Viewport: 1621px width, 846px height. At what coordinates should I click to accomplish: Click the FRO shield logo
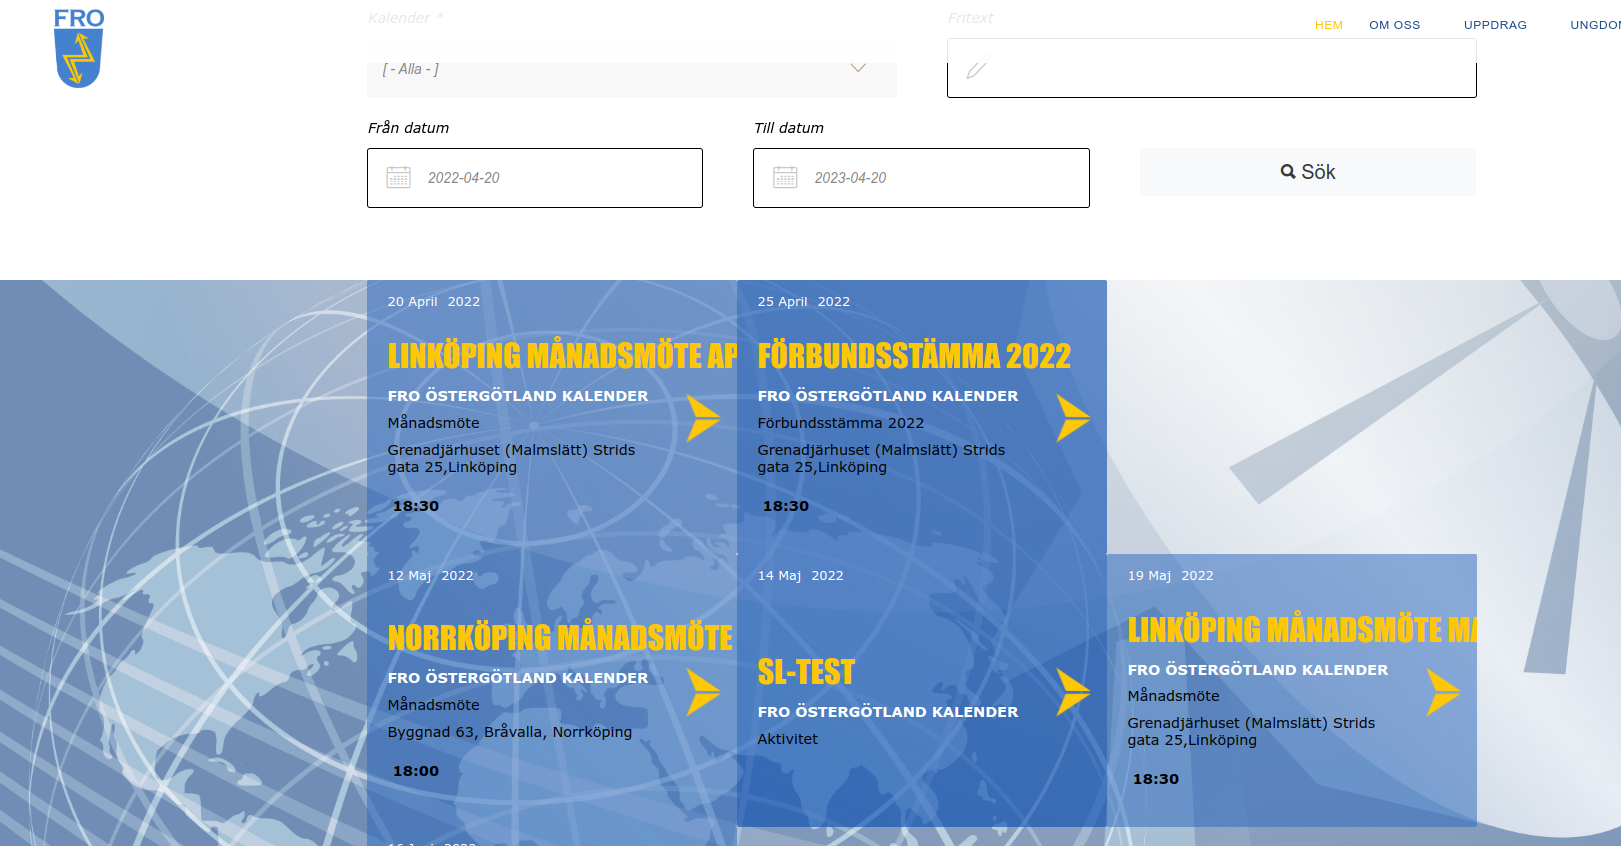(x=78, y=48)
